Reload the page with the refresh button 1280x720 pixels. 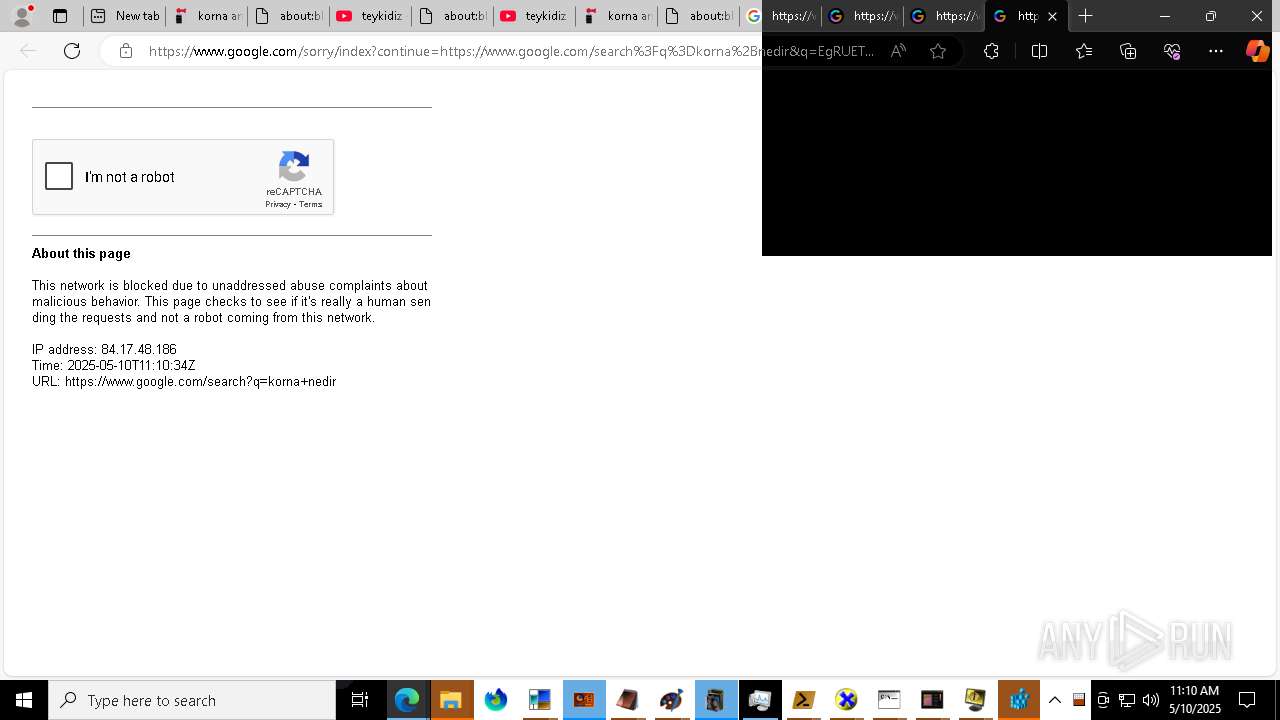(x=72, y=51)
